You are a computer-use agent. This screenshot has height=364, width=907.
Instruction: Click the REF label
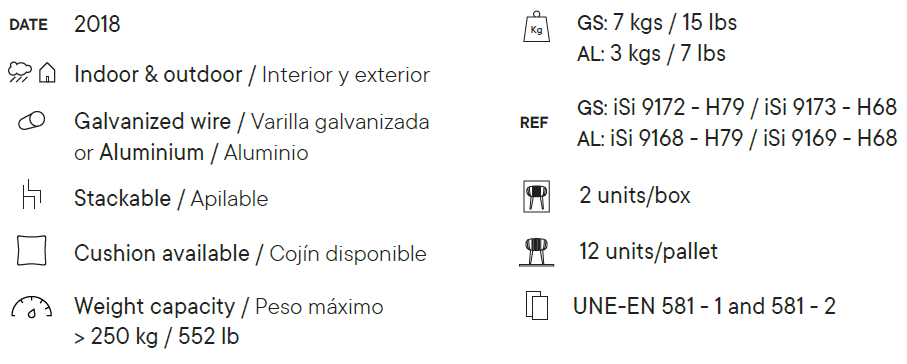tap(534, 123)
